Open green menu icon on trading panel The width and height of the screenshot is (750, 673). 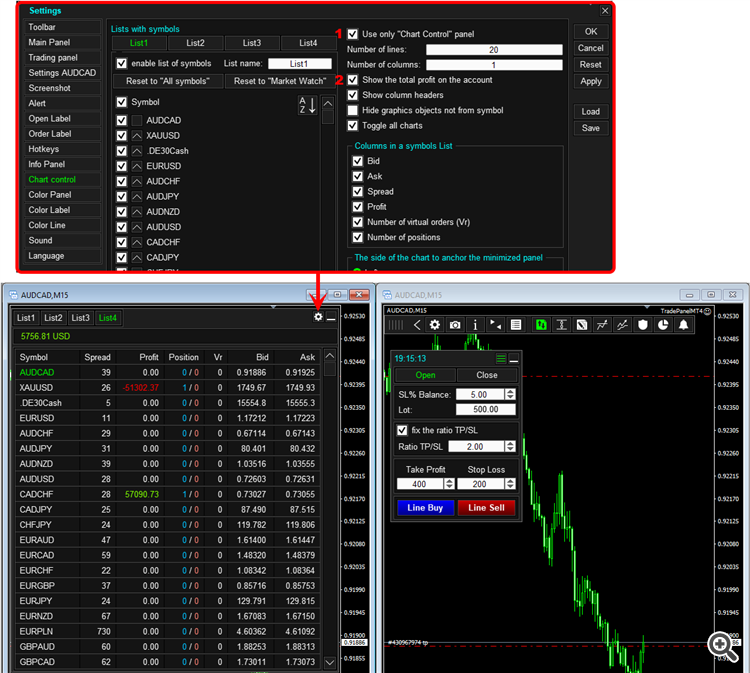pyautogui.click(x=501, y=359)
